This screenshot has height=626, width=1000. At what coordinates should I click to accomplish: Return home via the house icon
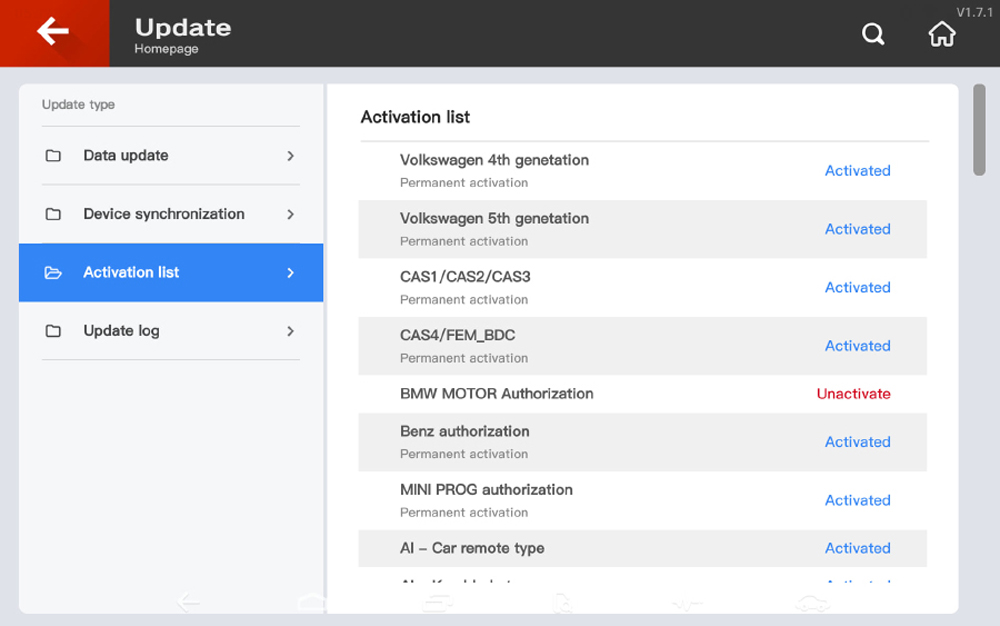coord(941,33)
